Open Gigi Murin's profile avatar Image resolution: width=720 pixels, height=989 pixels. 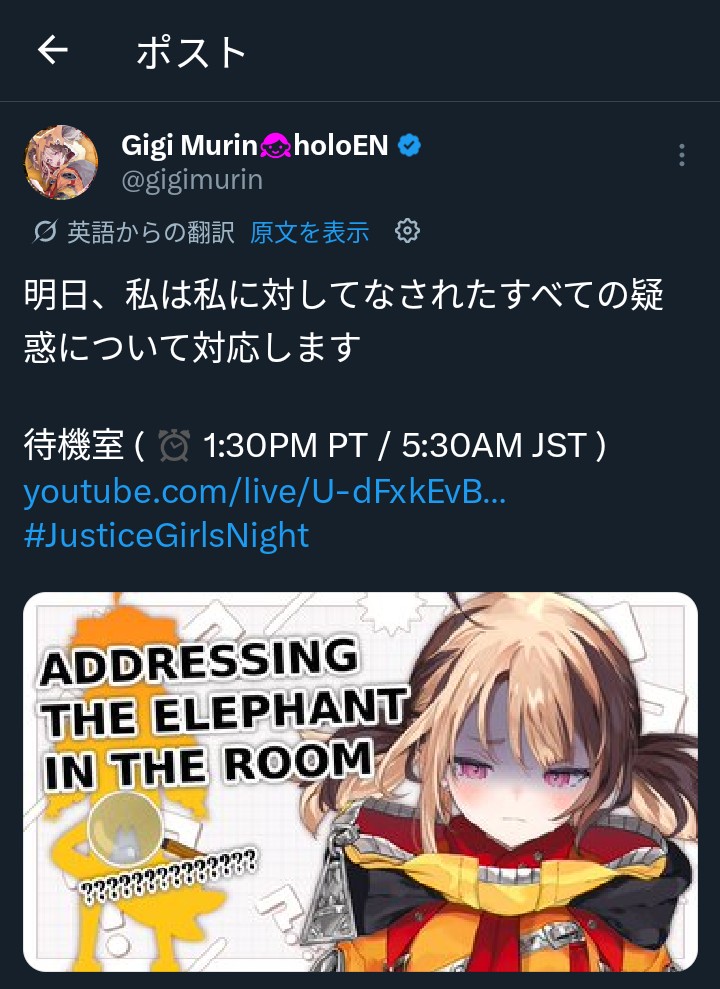61,162
